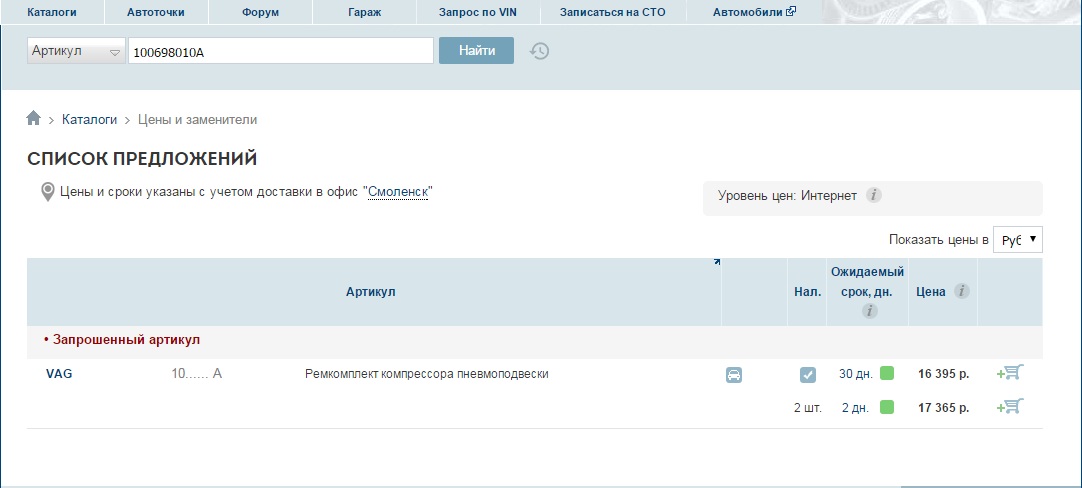The height and width of the screenshot is (488, 1082).
Task: Go to the home page via house icon
Action: pyautogui.click(x=34, y=119)
